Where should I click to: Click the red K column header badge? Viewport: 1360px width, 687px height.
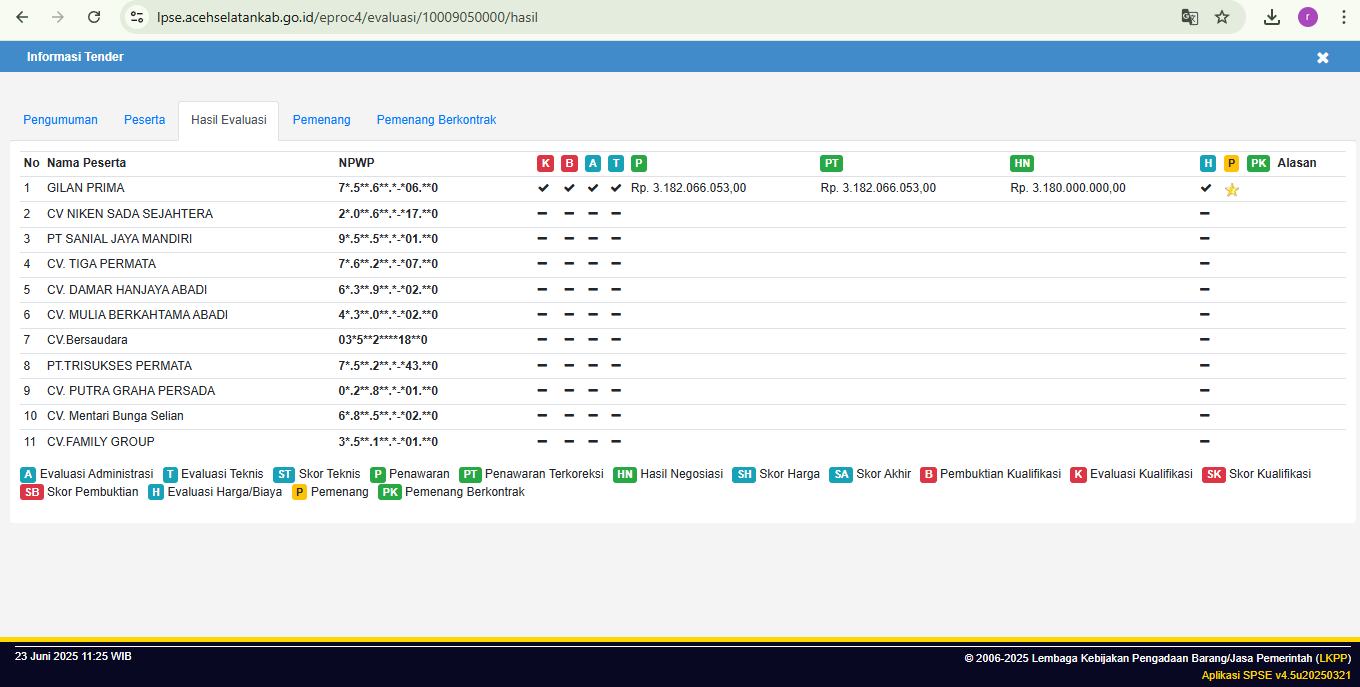click(x=545, y=163)
